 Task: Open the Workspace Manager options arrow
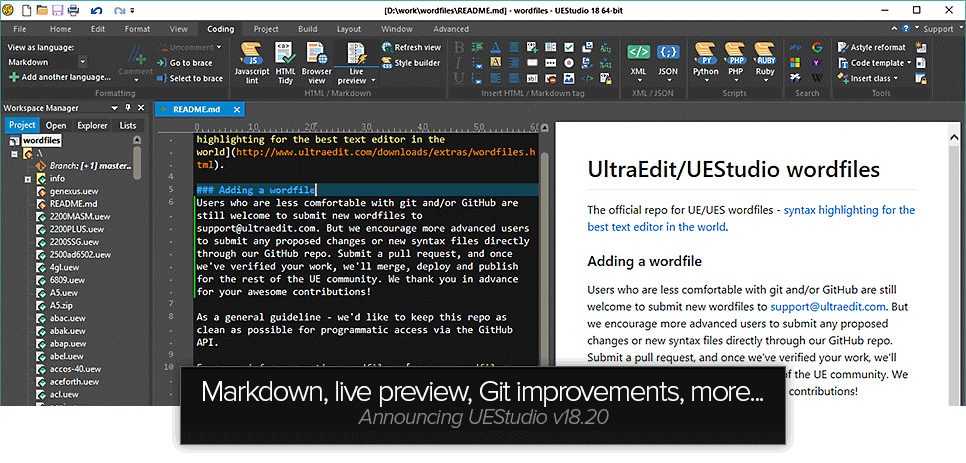114,108
